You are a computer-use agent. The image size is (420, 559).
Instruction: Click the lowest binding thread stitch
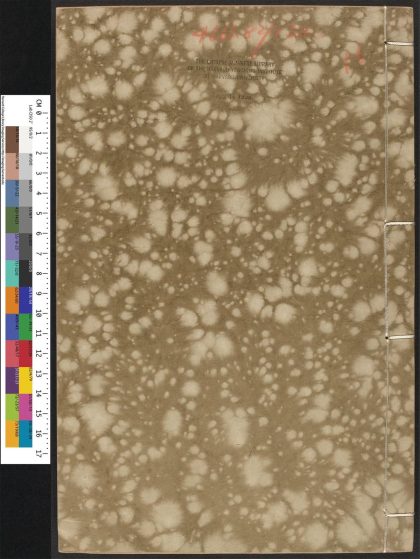[x=399, y=514]
